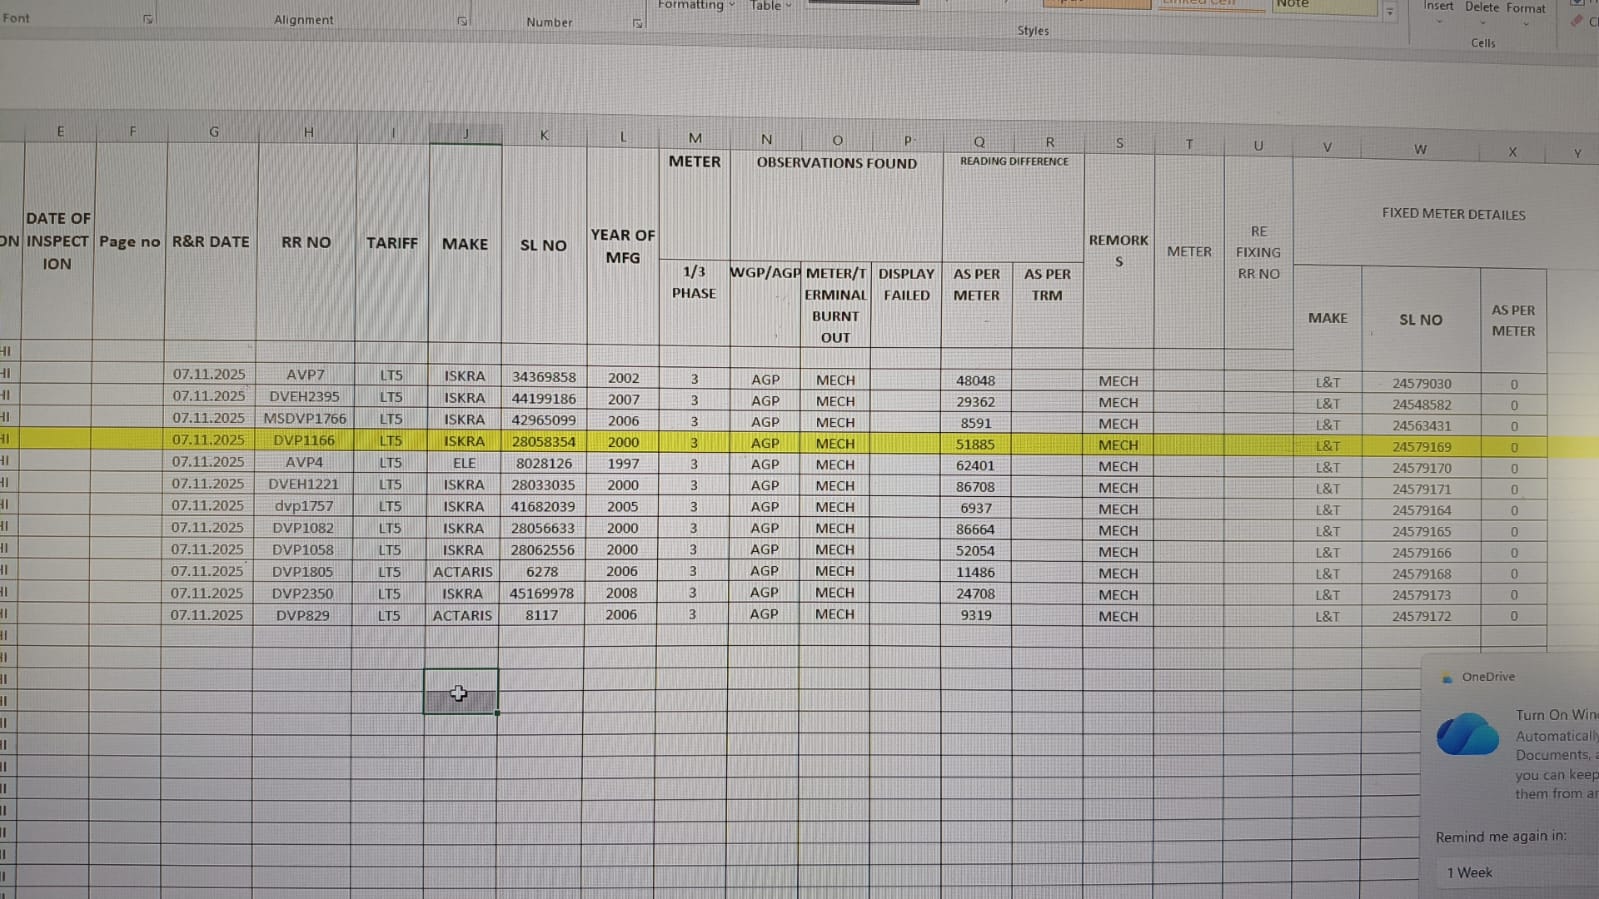Select column M header
The width and height of the screenshot is (1599, 899).
tap(695, 138)
